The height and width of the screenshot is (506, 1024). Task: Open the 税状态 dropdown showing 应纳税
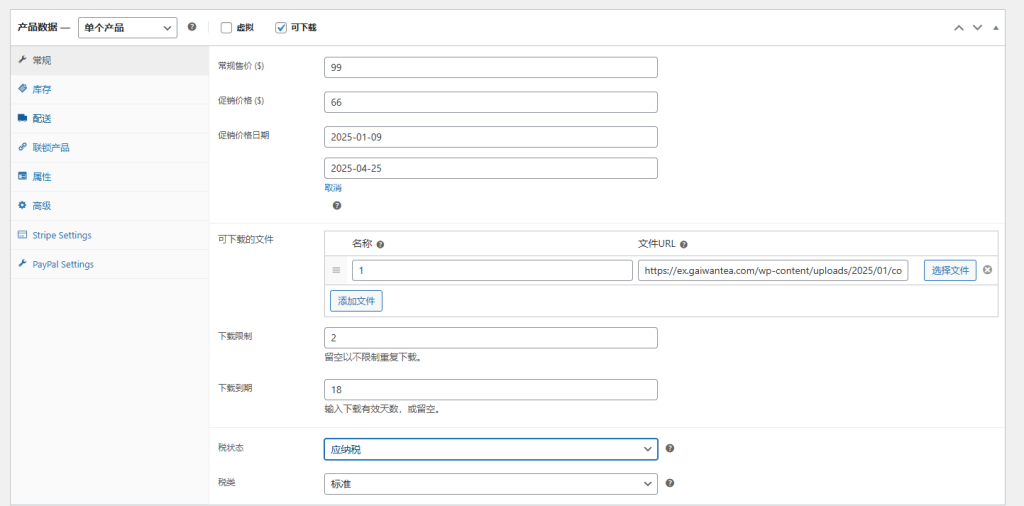pyautogui.click(x=491, y=450)
